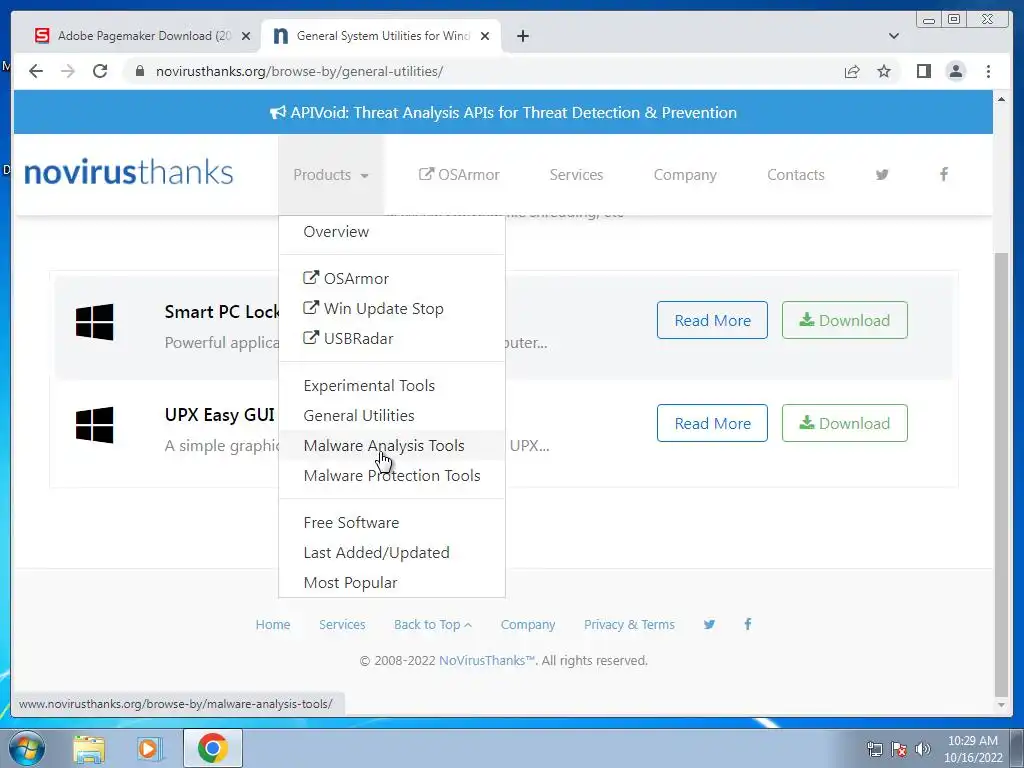Choose Most Popular in the dropdown
This screenshot has height=768, width=1024.
tap(392, 583)
